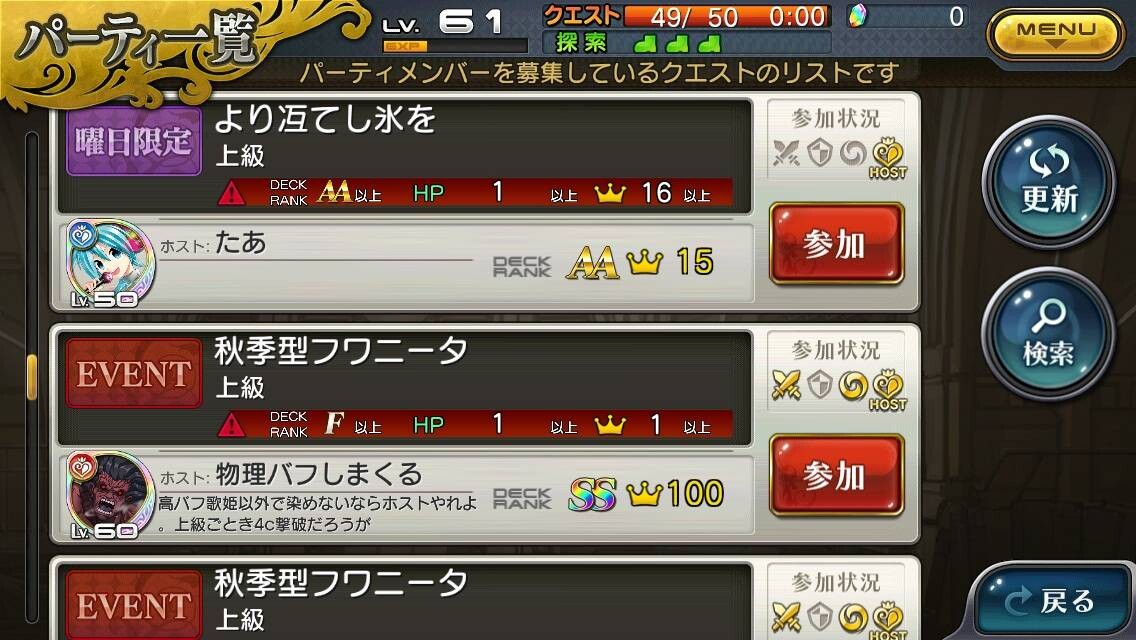Click the crystal gem currency icon
Image resolution: width=1136 pixels, height=640 pixels.
858,16
